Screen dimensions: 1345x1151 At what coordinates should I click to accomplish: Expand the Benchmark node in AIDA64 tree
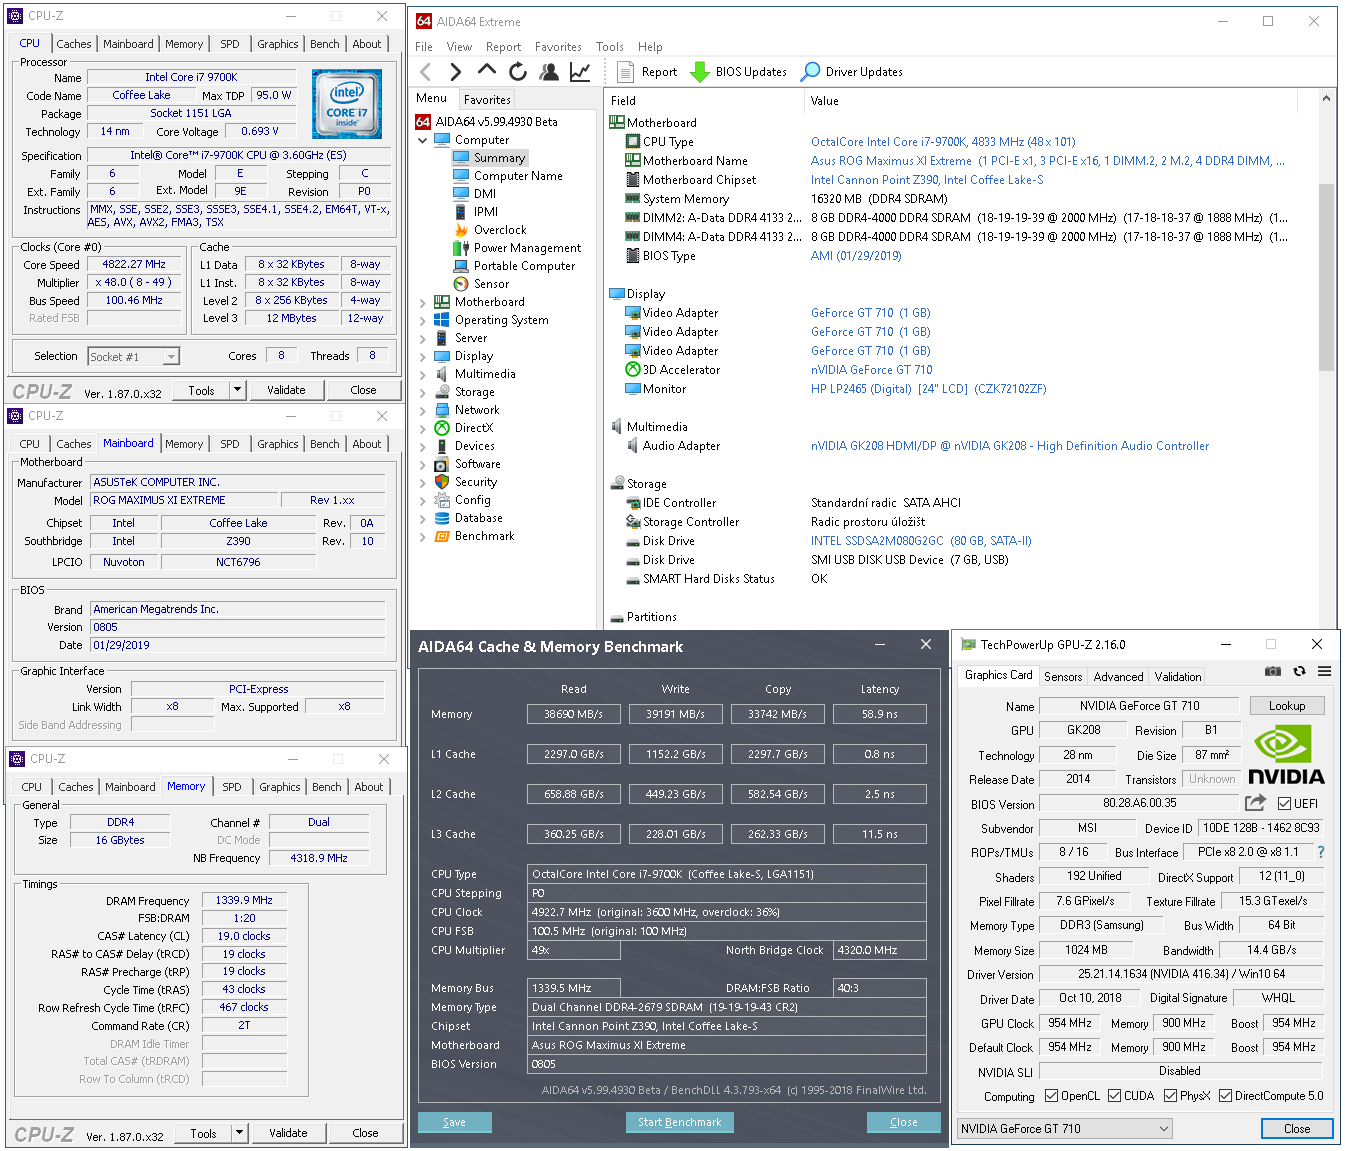tap(423, 536)
